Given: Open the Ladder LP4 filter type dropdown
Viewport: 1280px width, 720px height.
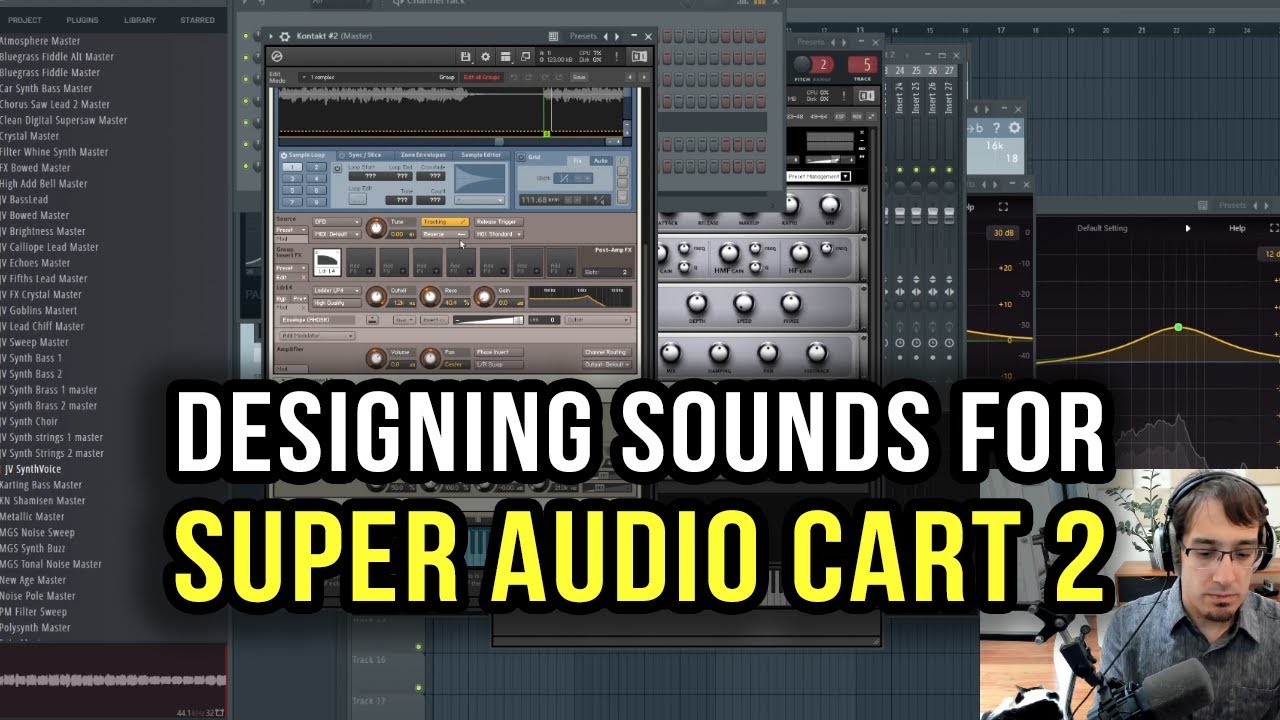Looking at the screenshot, I should (337, 291).
